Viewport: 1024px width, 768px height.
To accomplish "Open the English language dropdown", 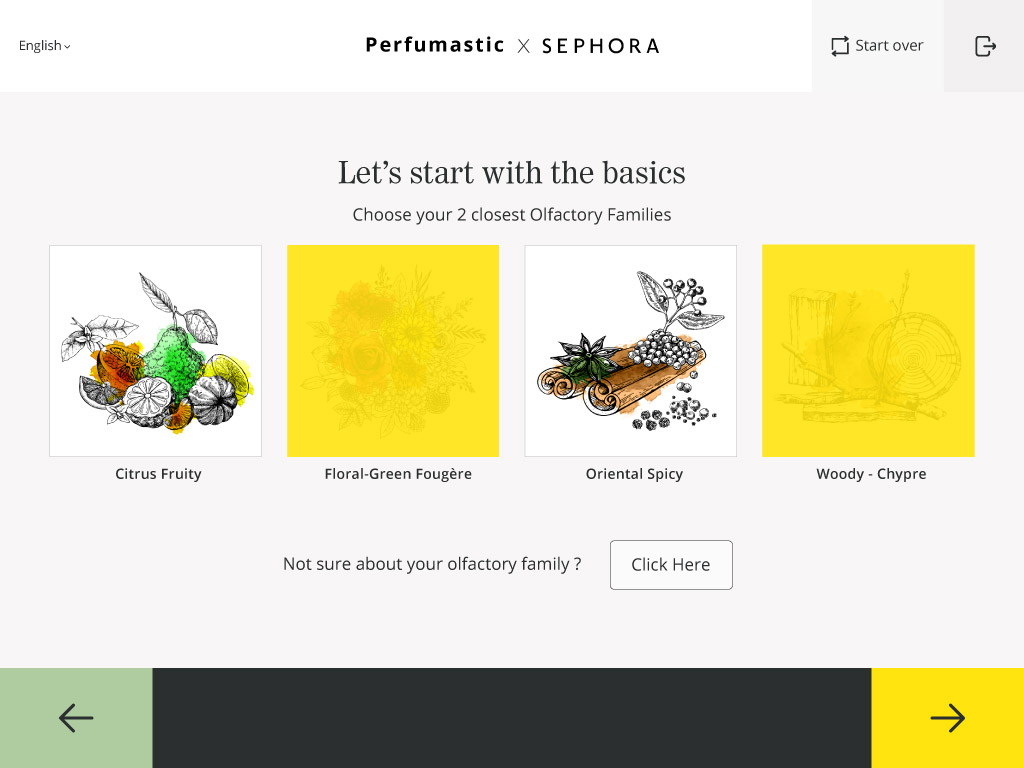I will pyautogui.click(x=40, y=46).
